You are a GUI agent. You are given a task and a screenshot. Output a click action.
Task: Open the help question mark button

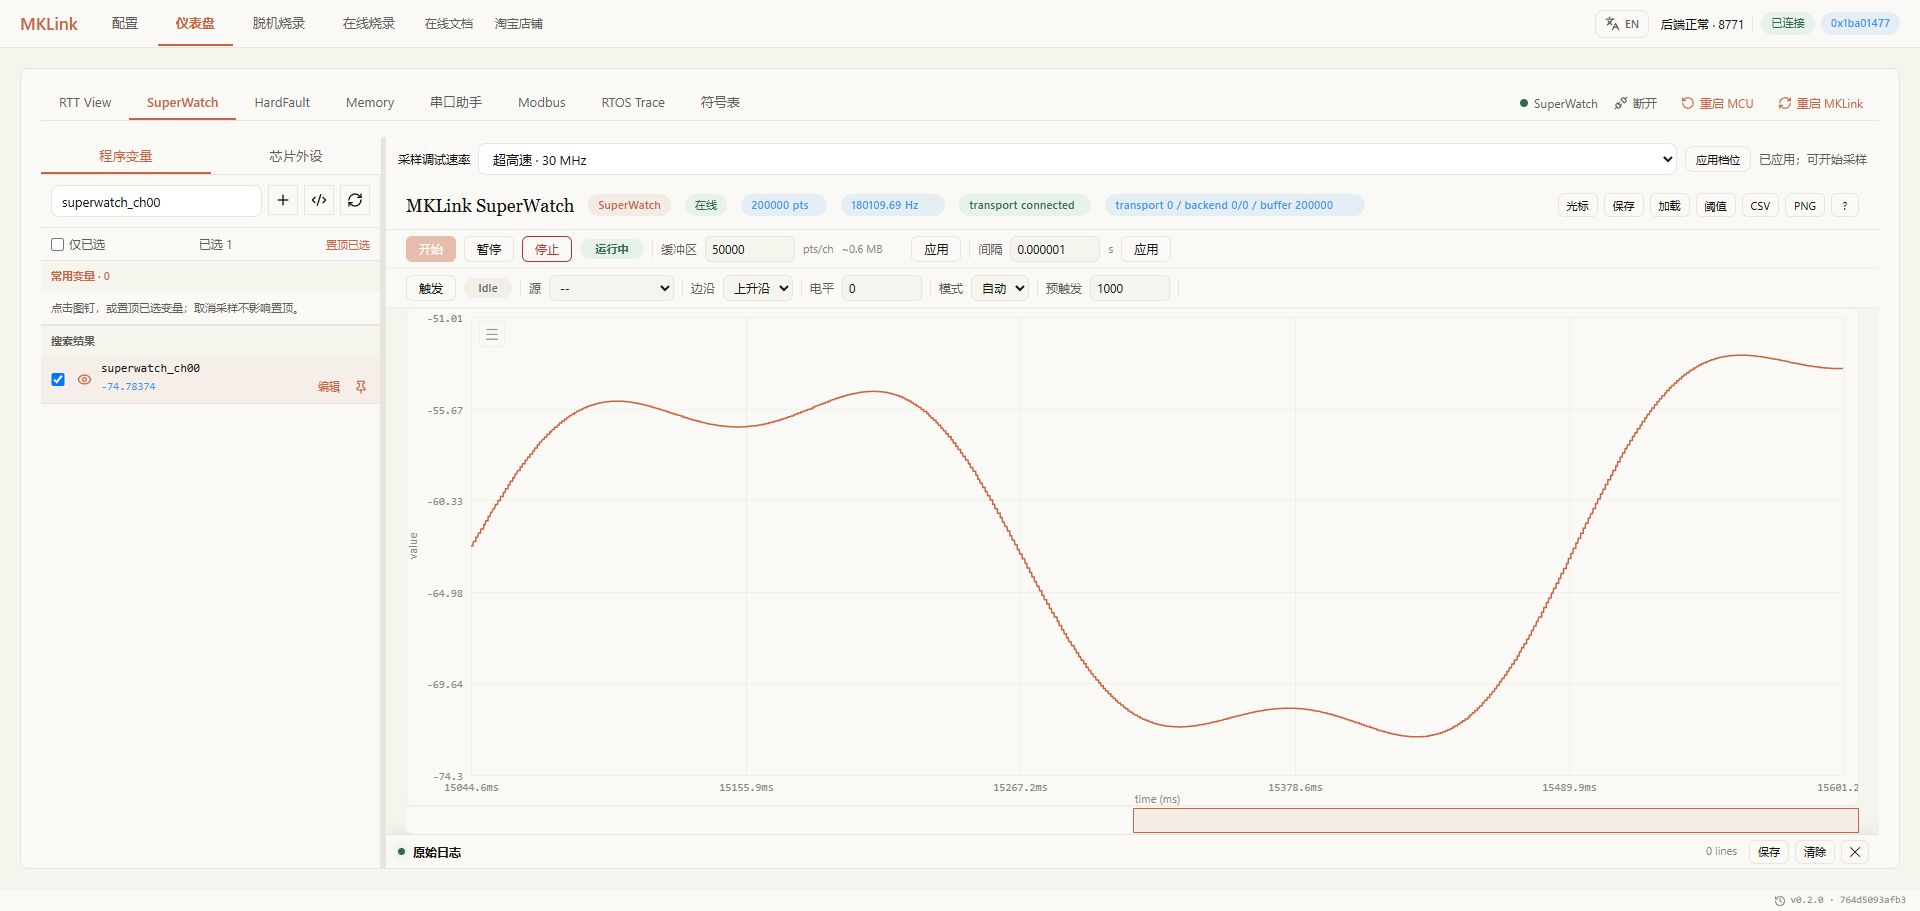pyautogui.click(x=1845, y=206)
